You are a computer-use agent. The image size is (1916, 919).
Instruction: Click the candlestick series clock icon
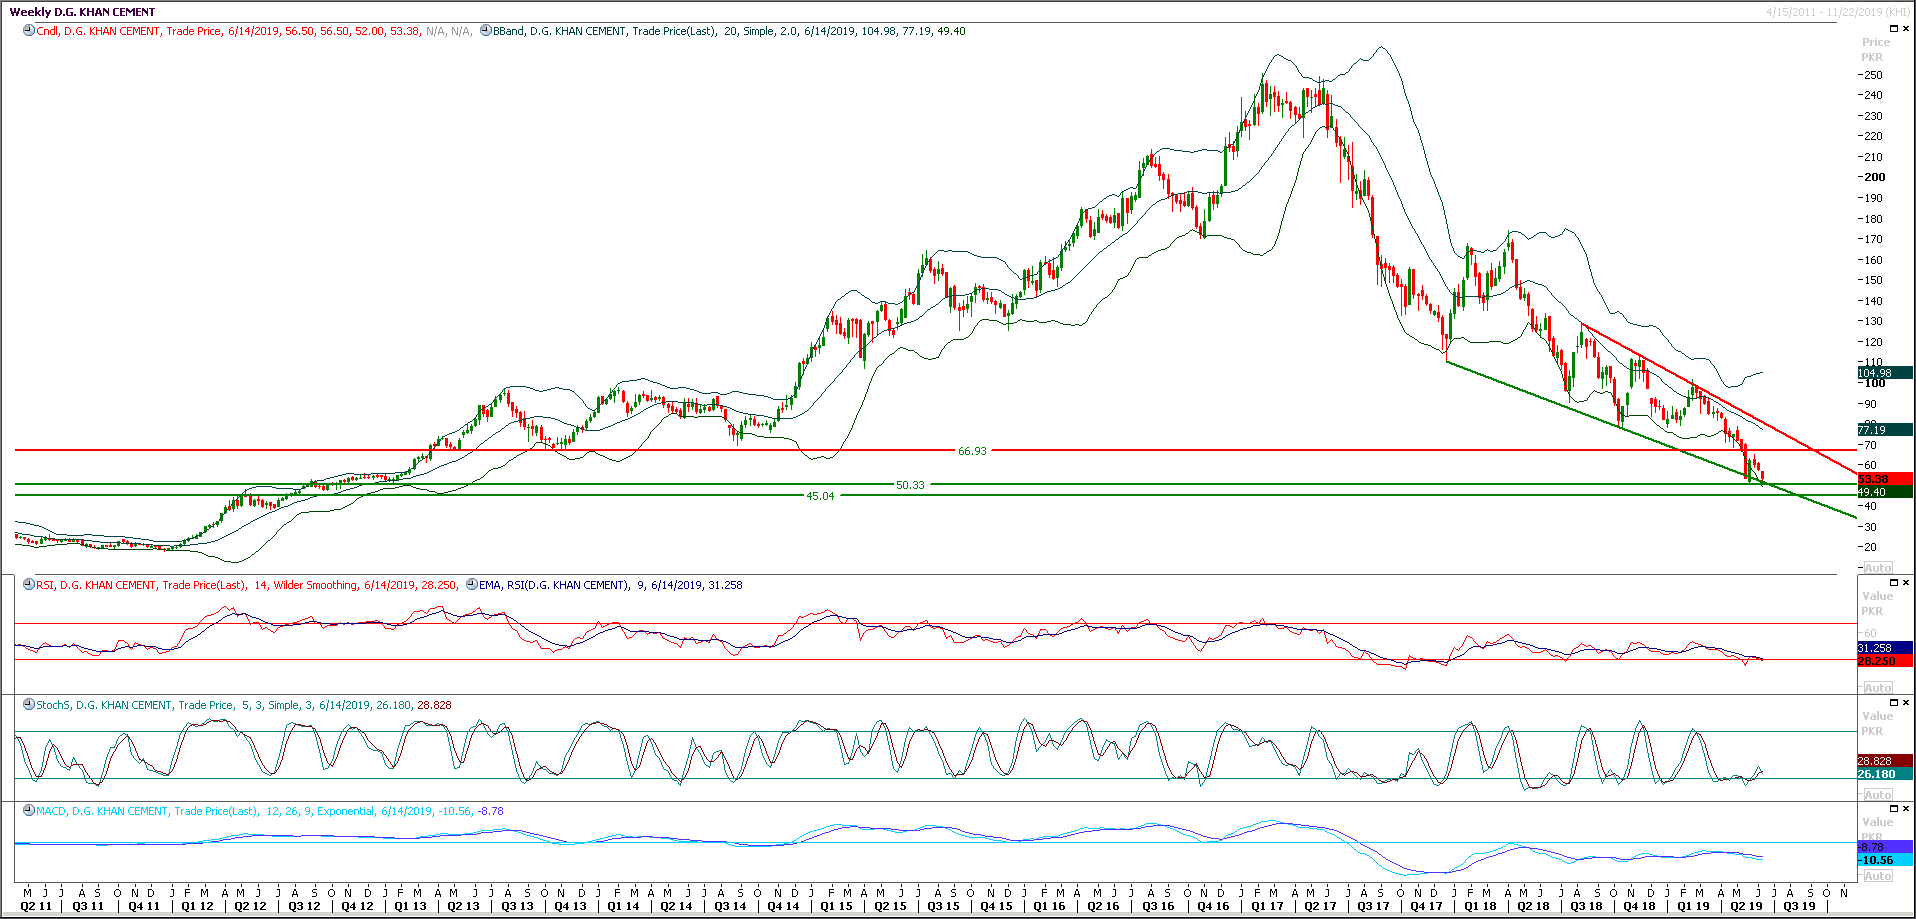pos(29,31)
